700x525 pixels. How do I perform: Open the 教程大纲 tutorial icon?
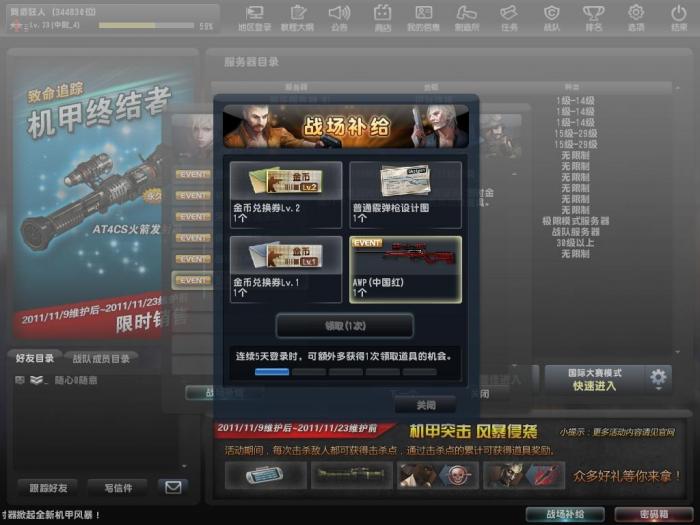tap(297, 18)
